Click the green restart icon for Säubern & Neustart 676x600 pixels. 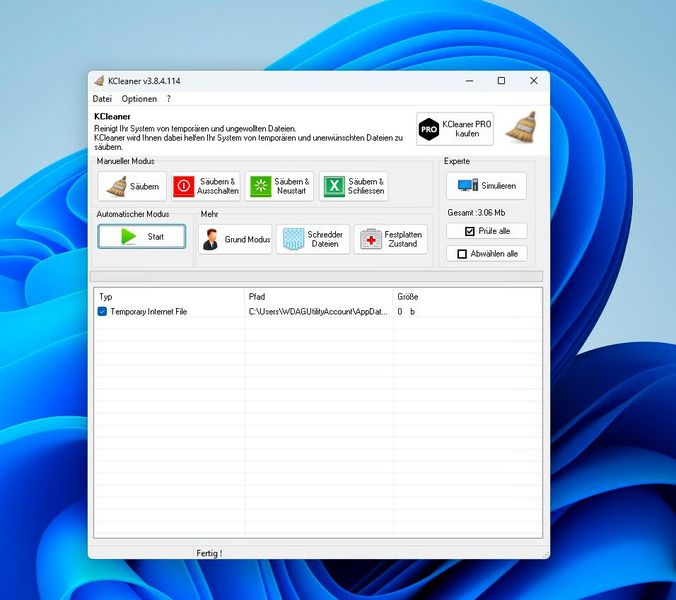point(260,186)
